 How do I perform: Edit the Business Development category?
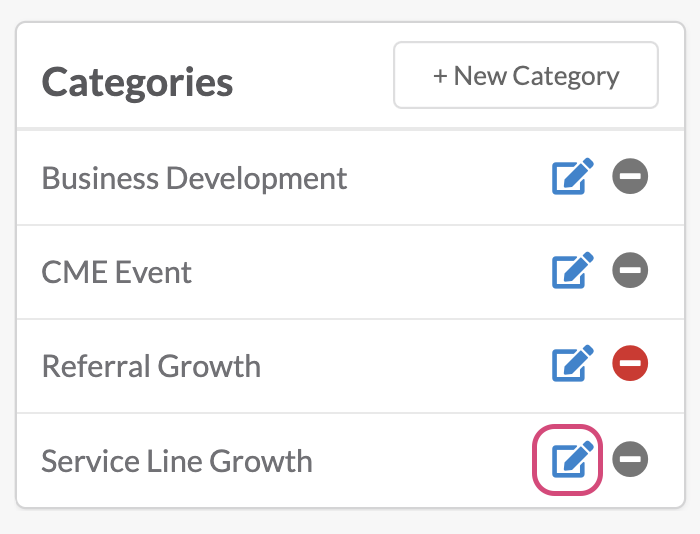point(573,176)
